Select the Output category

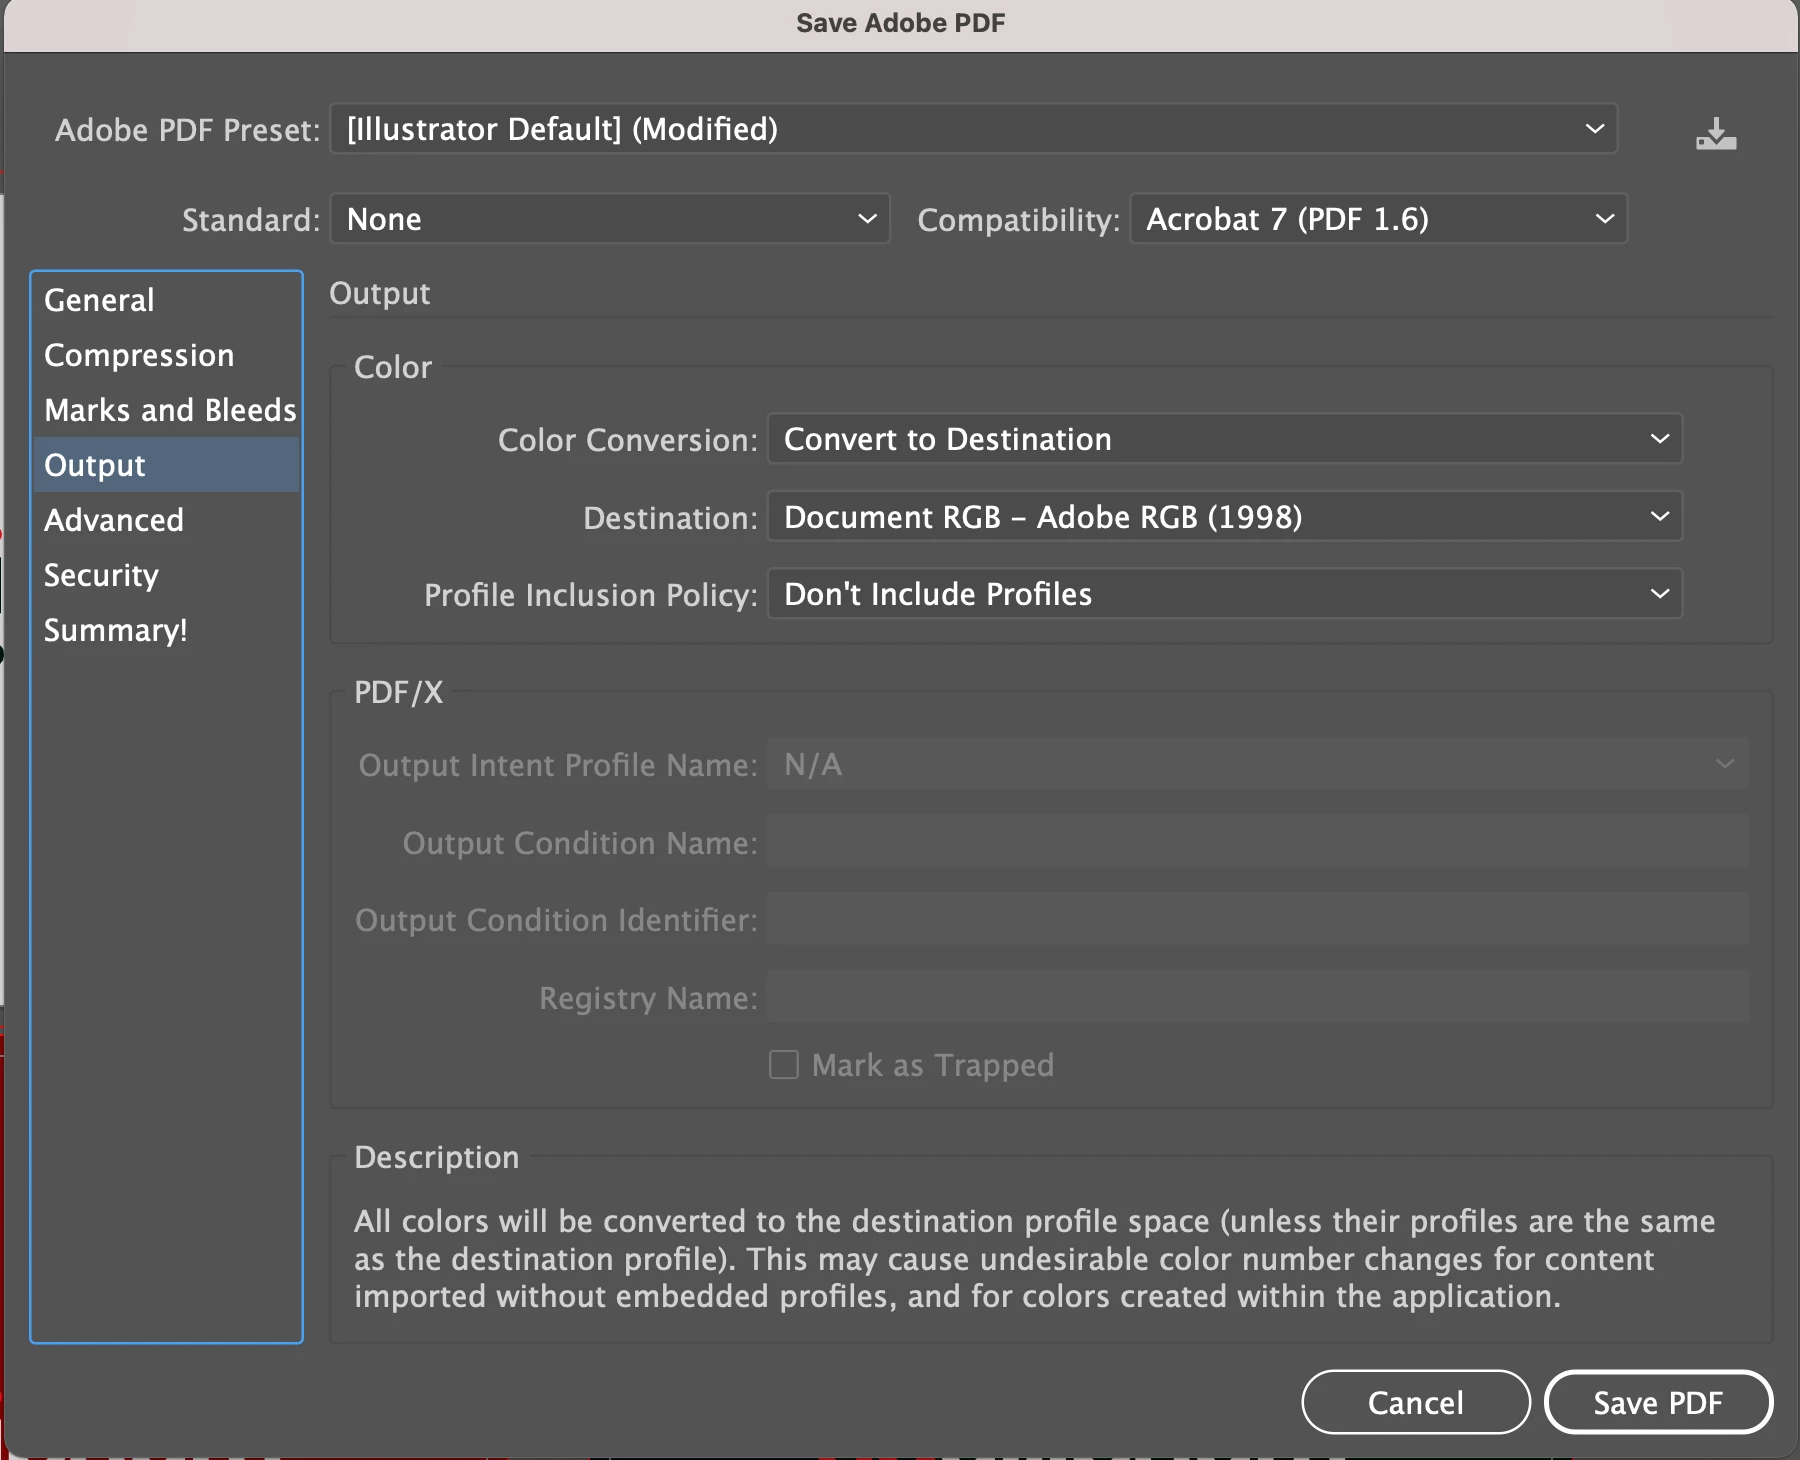click(x=166, y=465)
